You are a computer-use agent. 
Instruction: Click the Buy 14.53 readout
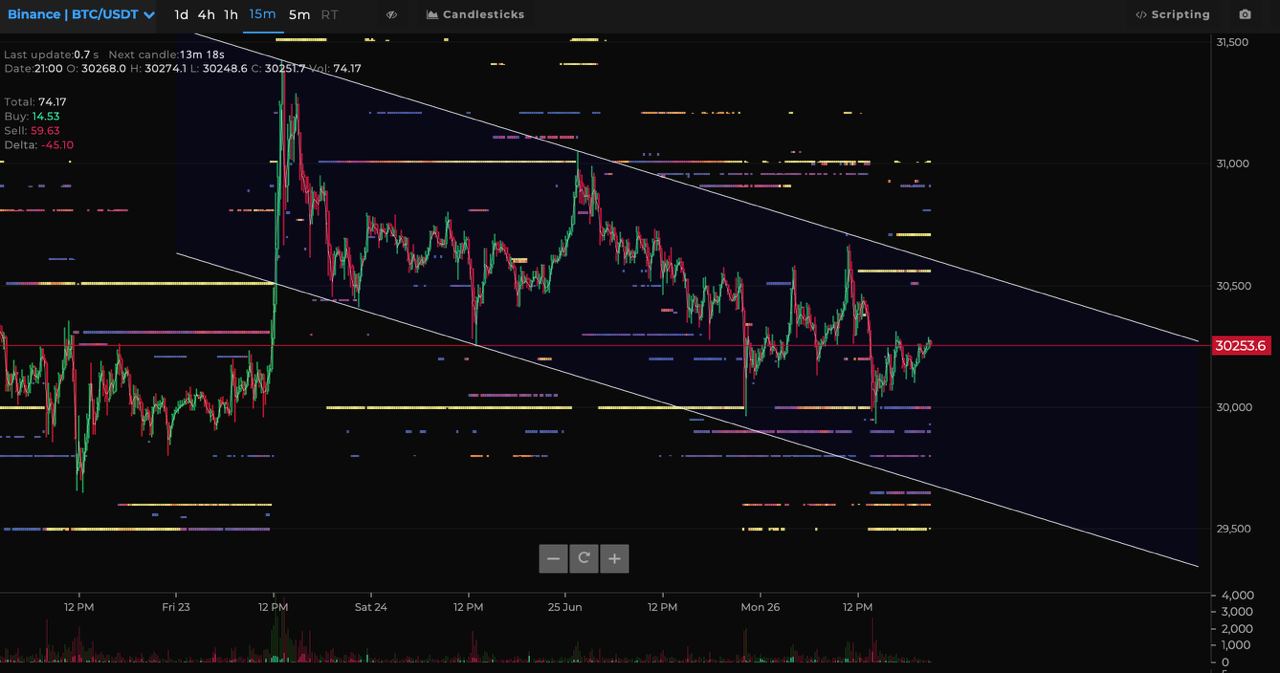click(32, 116)
